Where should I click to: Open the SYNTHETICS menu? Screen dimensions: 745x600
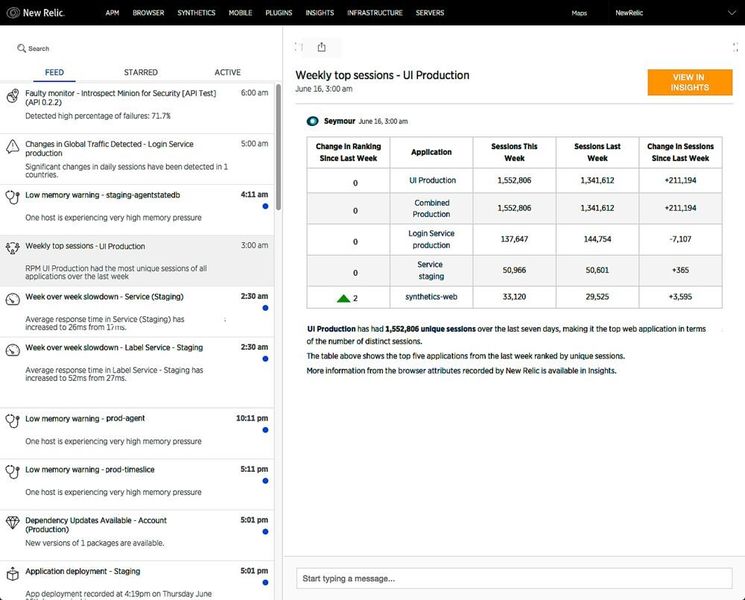pos(196,13)
